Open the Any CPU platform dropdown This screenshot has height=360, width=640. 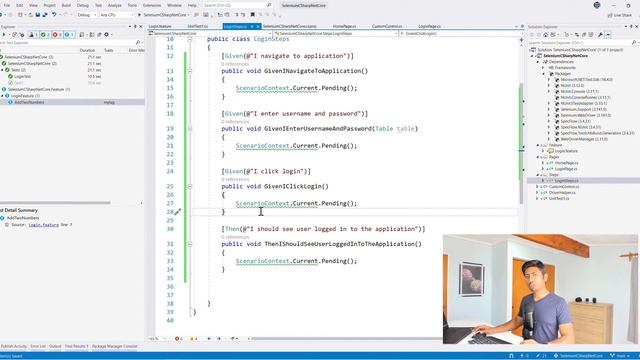[116, 15]
